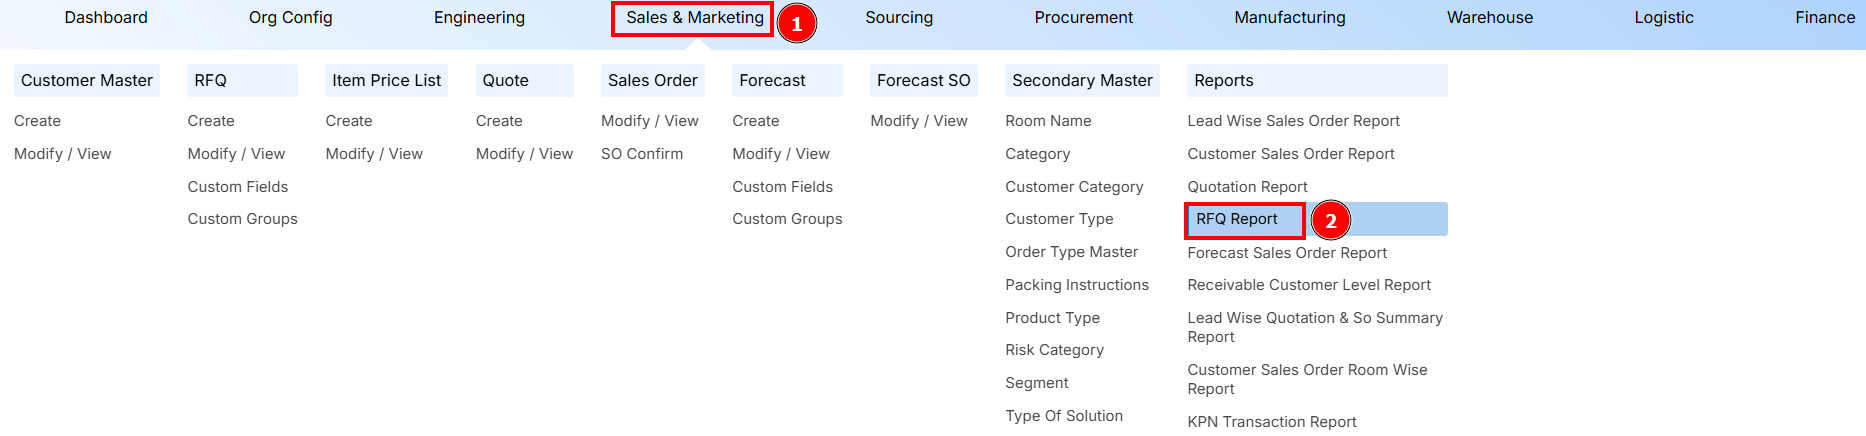
Task: Open Lead Wise Sales Order Report
Action: tap(1294, 121)
